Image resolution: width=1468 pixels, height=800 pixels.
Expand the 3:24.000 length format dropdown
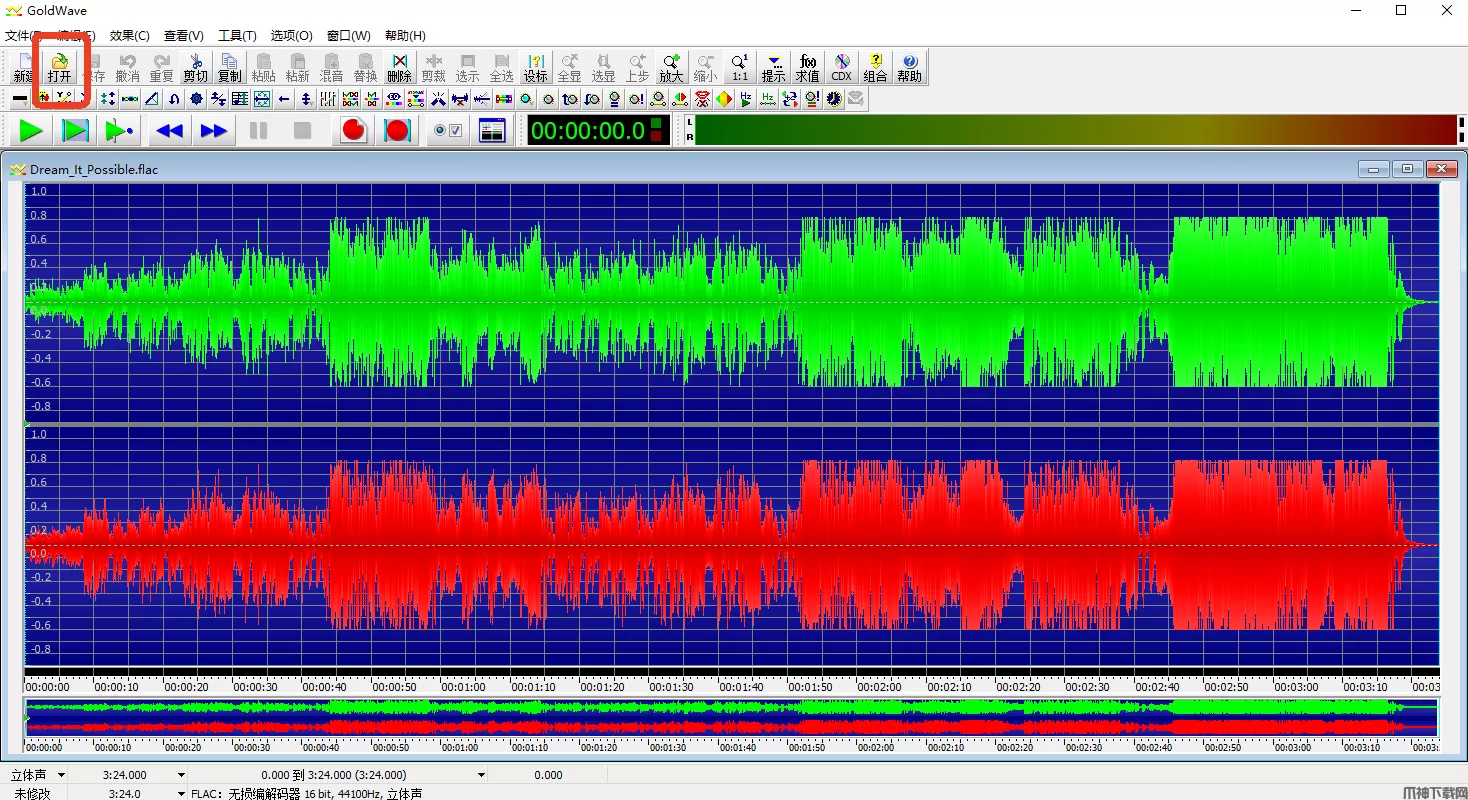point(181,775)
